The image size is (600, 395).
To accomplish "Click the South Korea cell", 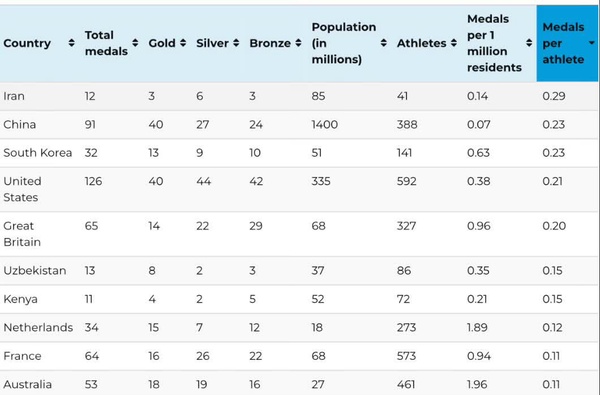I will tap(38, 153).
